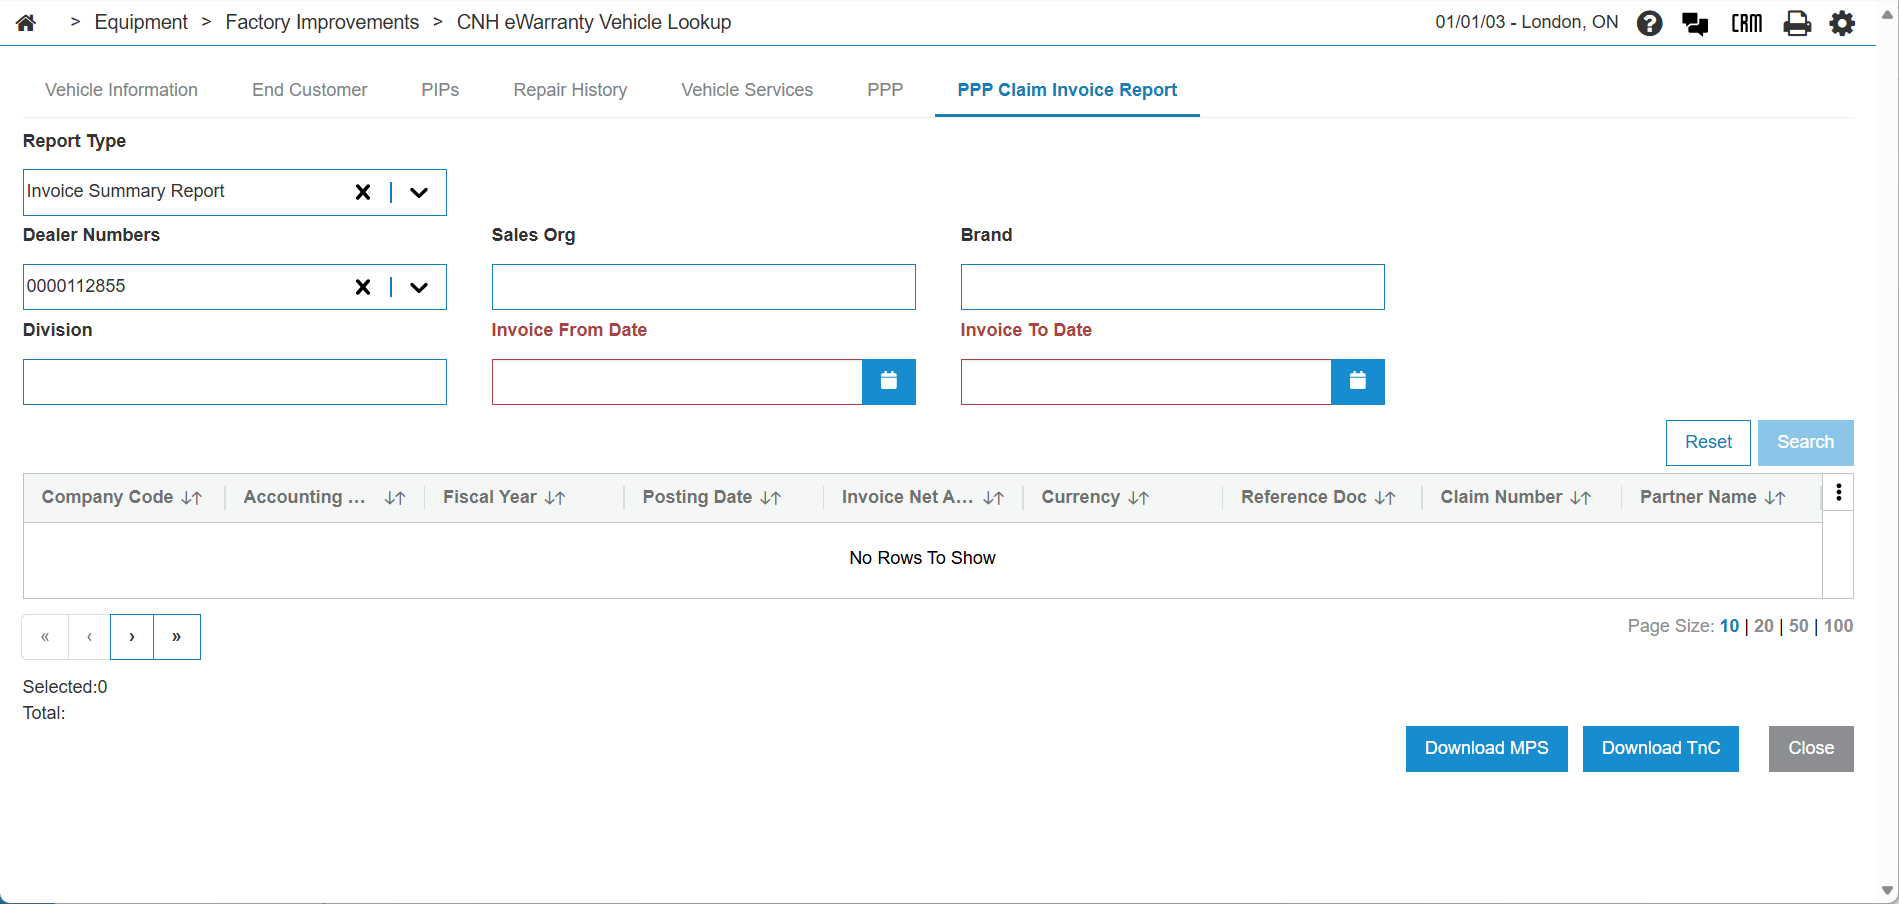Switch to the Repair History tab
Image resolution: width=1899 pixels, height=904 pixels.
pyautogui.click(x=570, y=90)
